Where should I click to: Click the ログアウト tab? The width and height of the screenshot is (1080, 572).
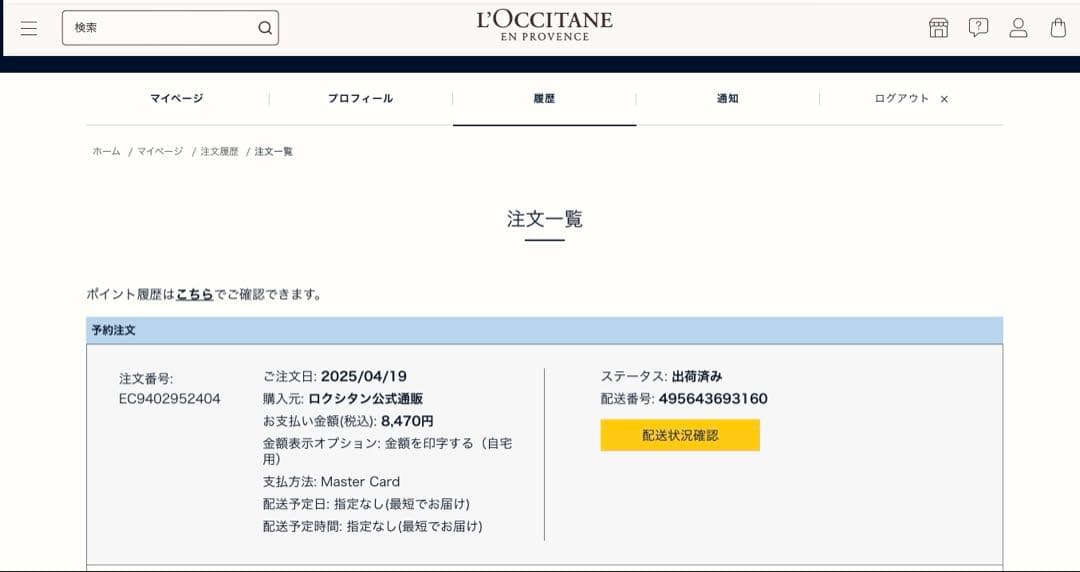click(x=902, y=99)
